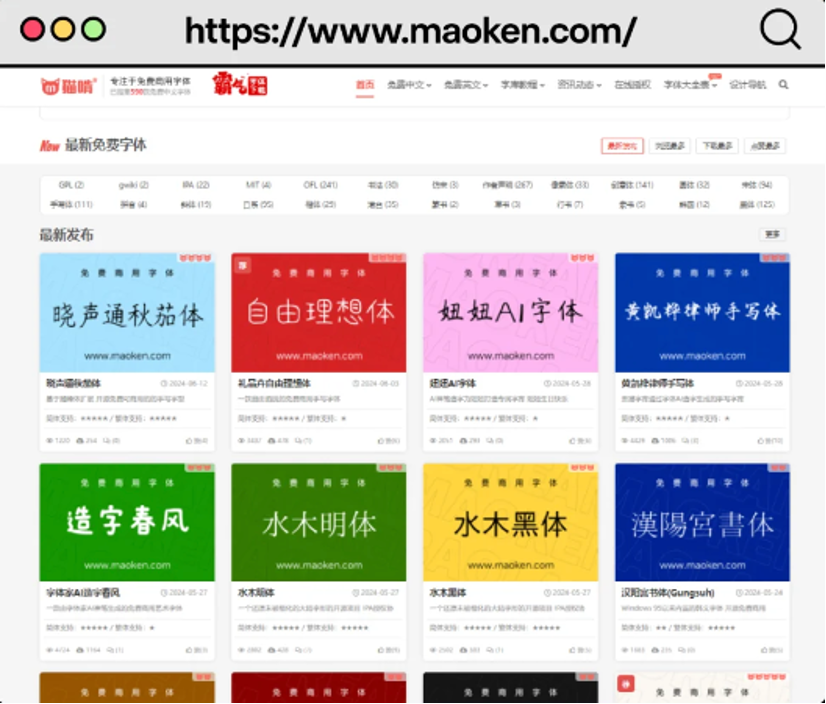826x704 pixels.
Task: Click the download icon under 水木黑体
Action: tap(464, 650)
